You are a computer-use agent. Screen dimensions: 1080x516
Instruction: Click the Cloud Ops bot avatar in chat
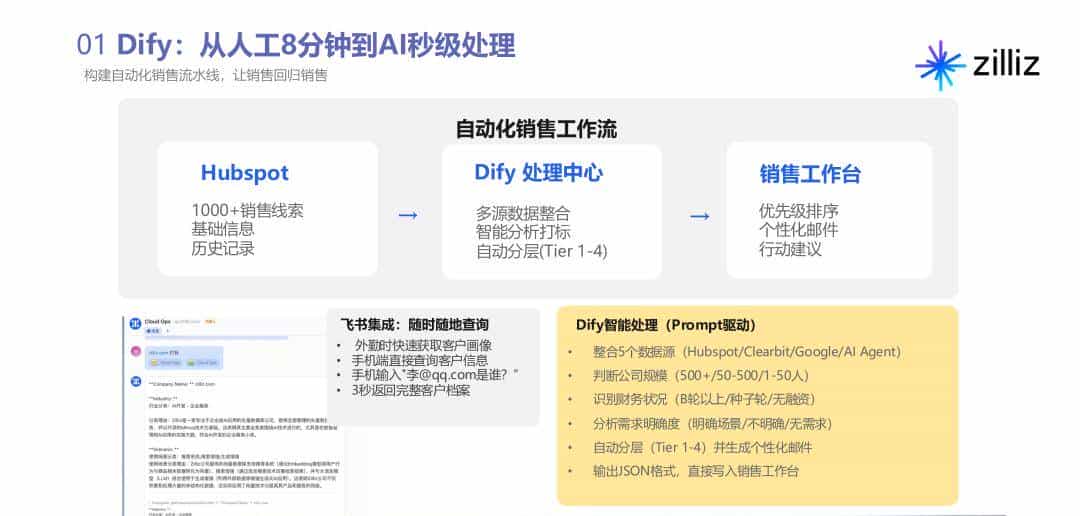tap(136, 322)
